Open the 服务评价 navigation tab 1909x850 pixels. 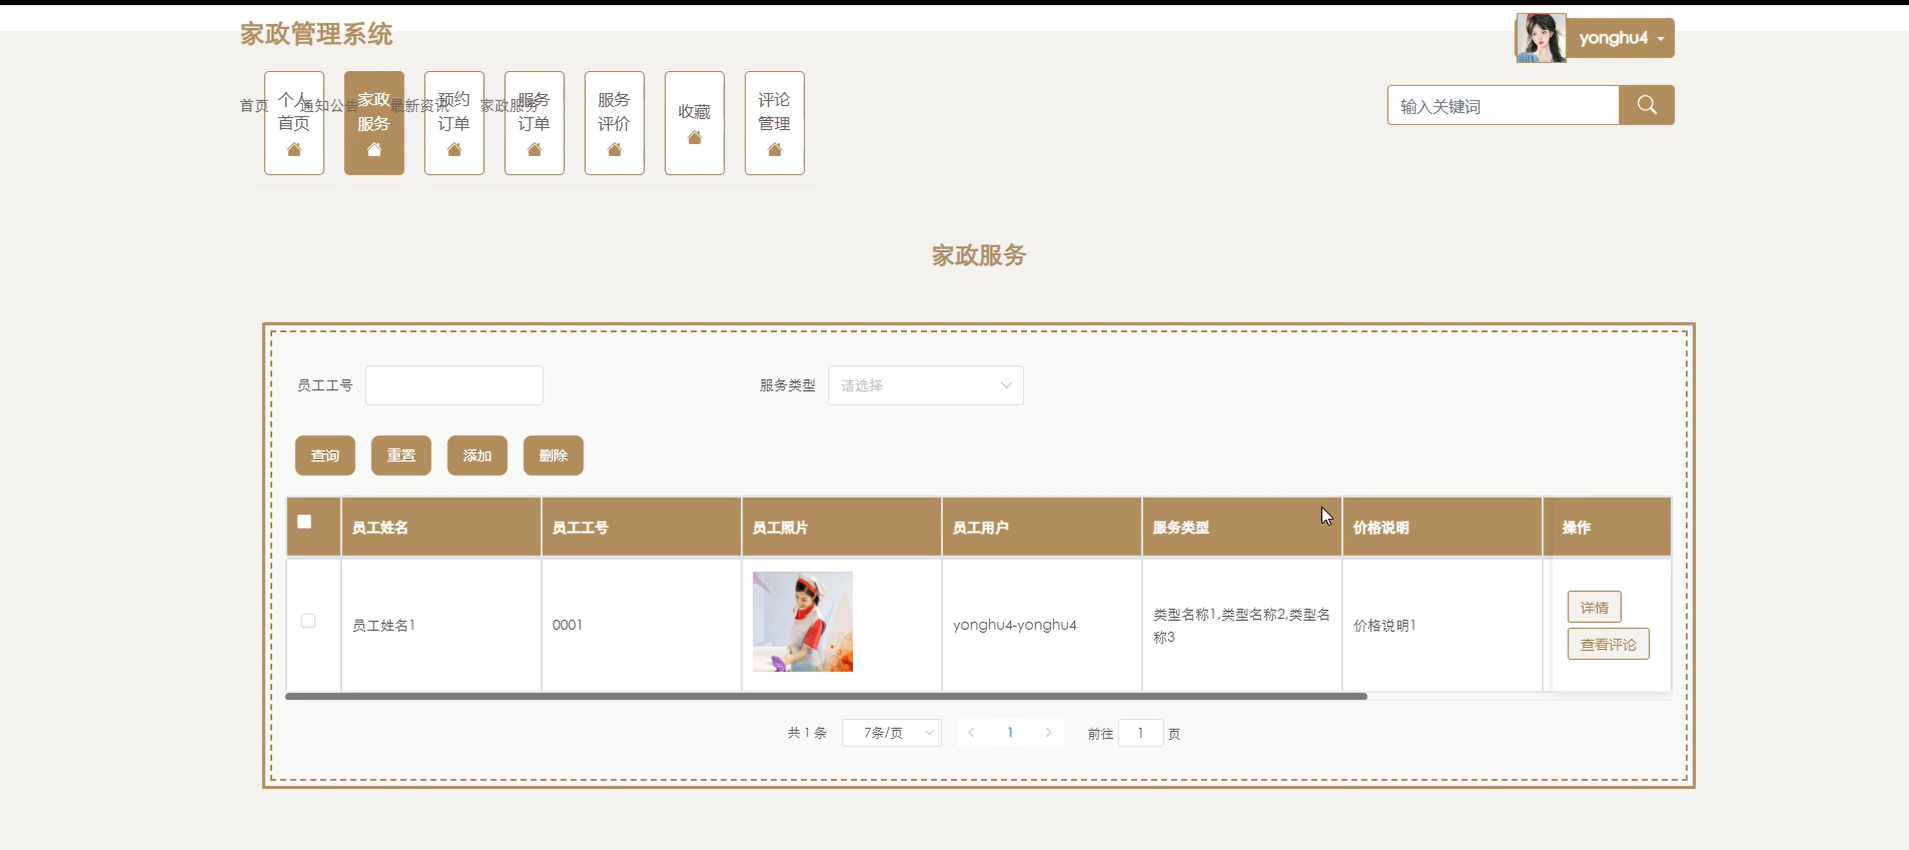pyautogui.click(x=614, y=123)
